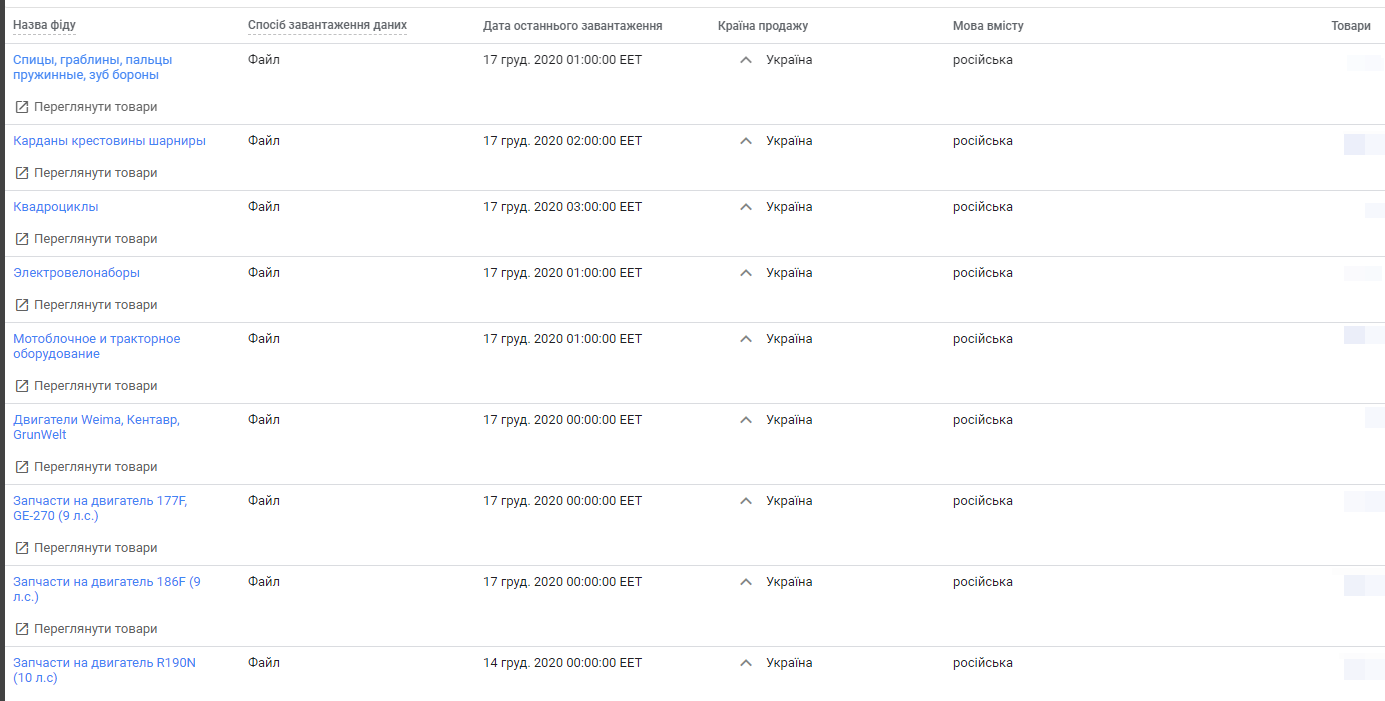Click open-in-new icon under Двигатели Weima feed
The image size is (1385, 701).
pos(21,467)
